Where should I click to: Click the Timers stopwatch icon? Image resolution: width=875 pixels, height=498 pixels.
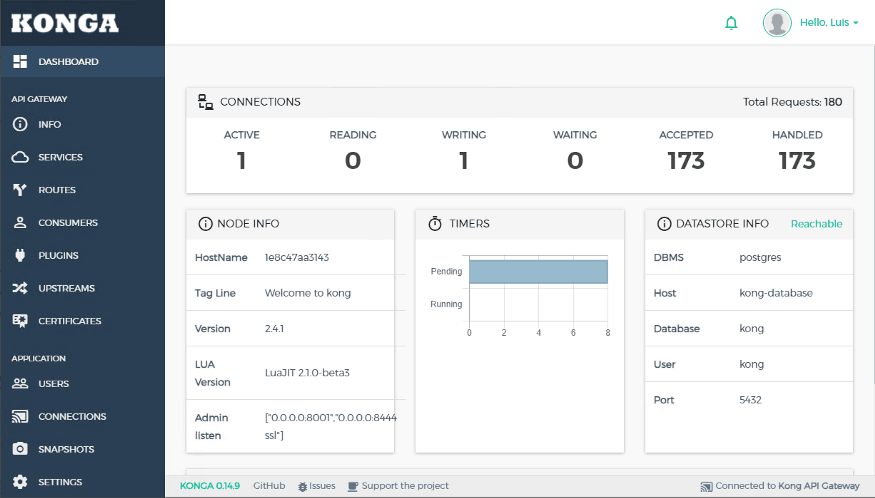tap(435, 224)
